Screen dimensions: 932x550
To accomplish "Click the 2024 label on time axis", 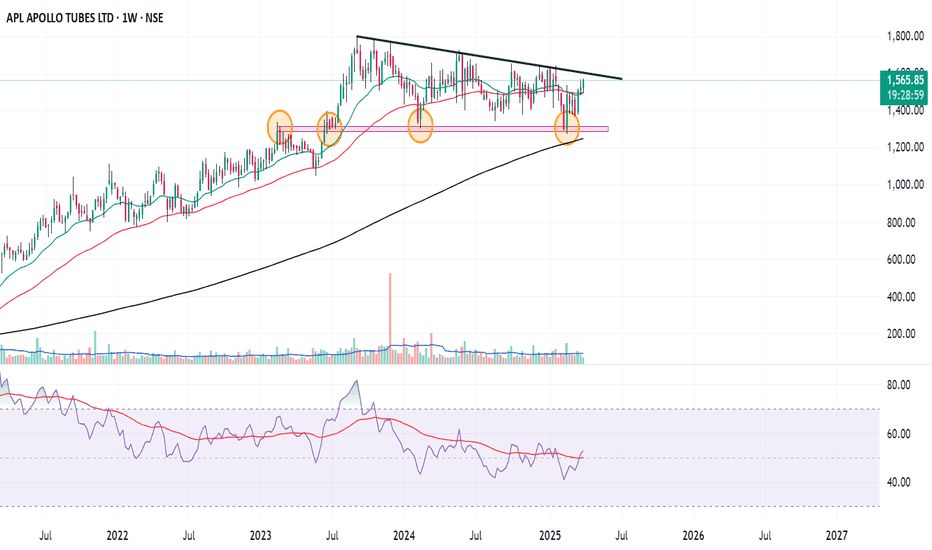I will [x=404, y=536].
